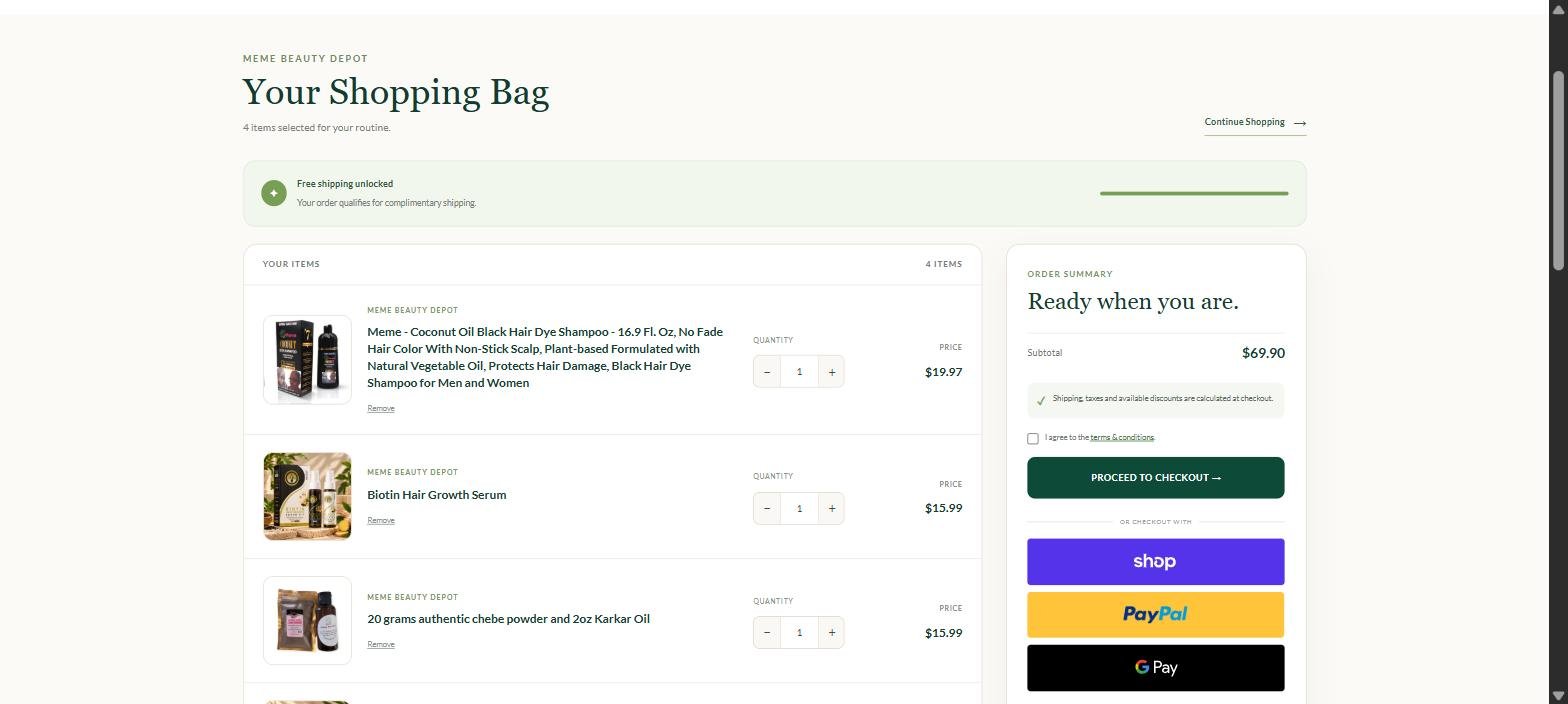The image size is (1568, 704).
Task: Click the 'Free shipping unlocked' text
Action: point(345,184)
